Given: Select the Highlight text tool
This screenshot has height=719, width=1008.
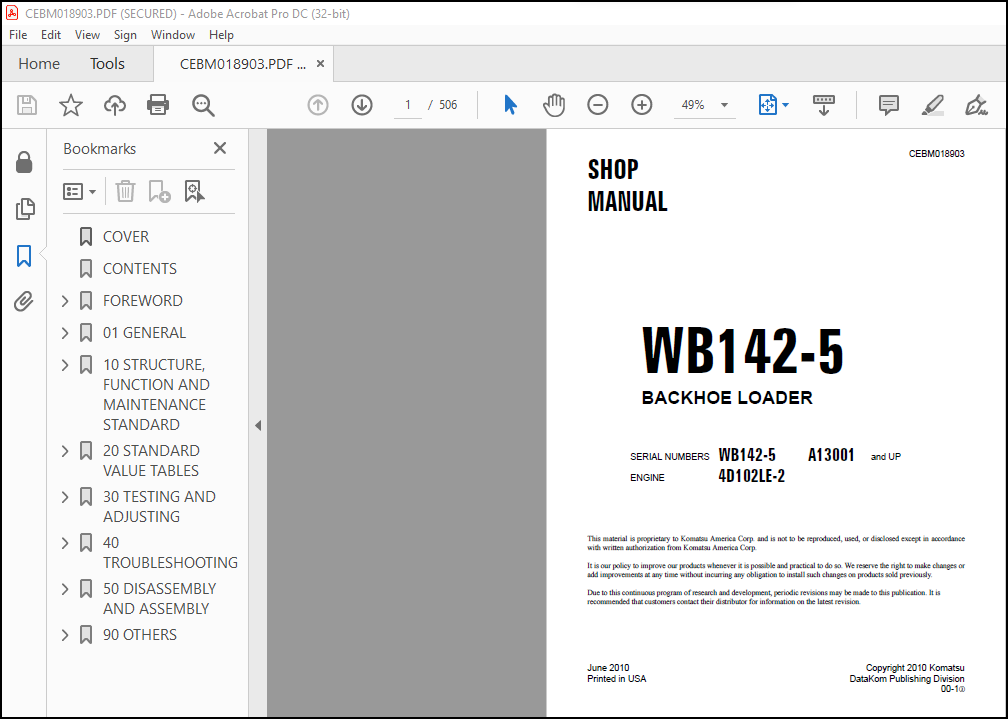Looking at the screenshot, I should tap(932, 105).
